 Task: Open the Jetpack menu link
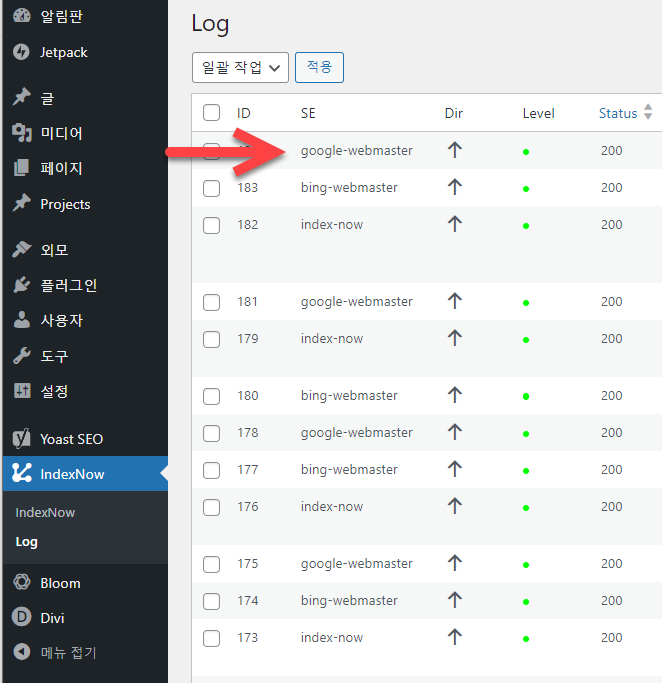[64, 52]
